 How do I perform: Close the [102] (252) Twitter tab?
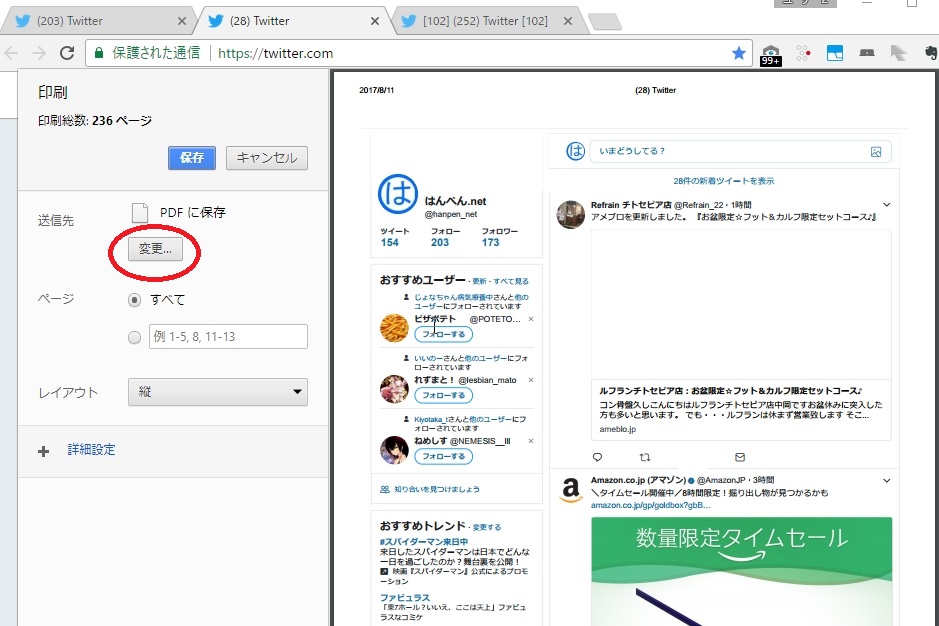tap(568, 22)
